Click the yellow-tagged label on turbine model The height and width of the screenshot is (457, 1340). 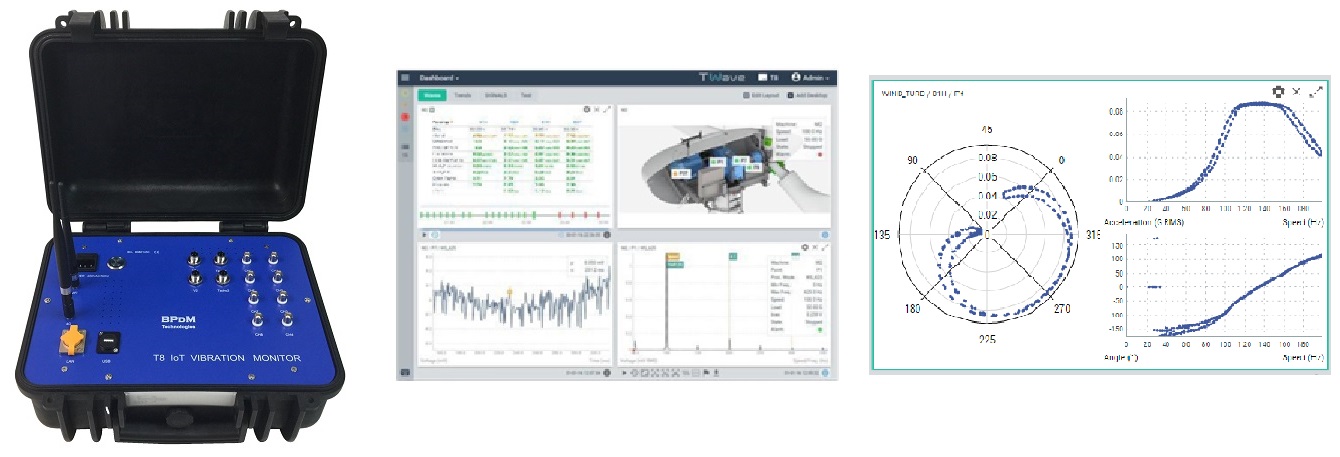coord(683,172)
